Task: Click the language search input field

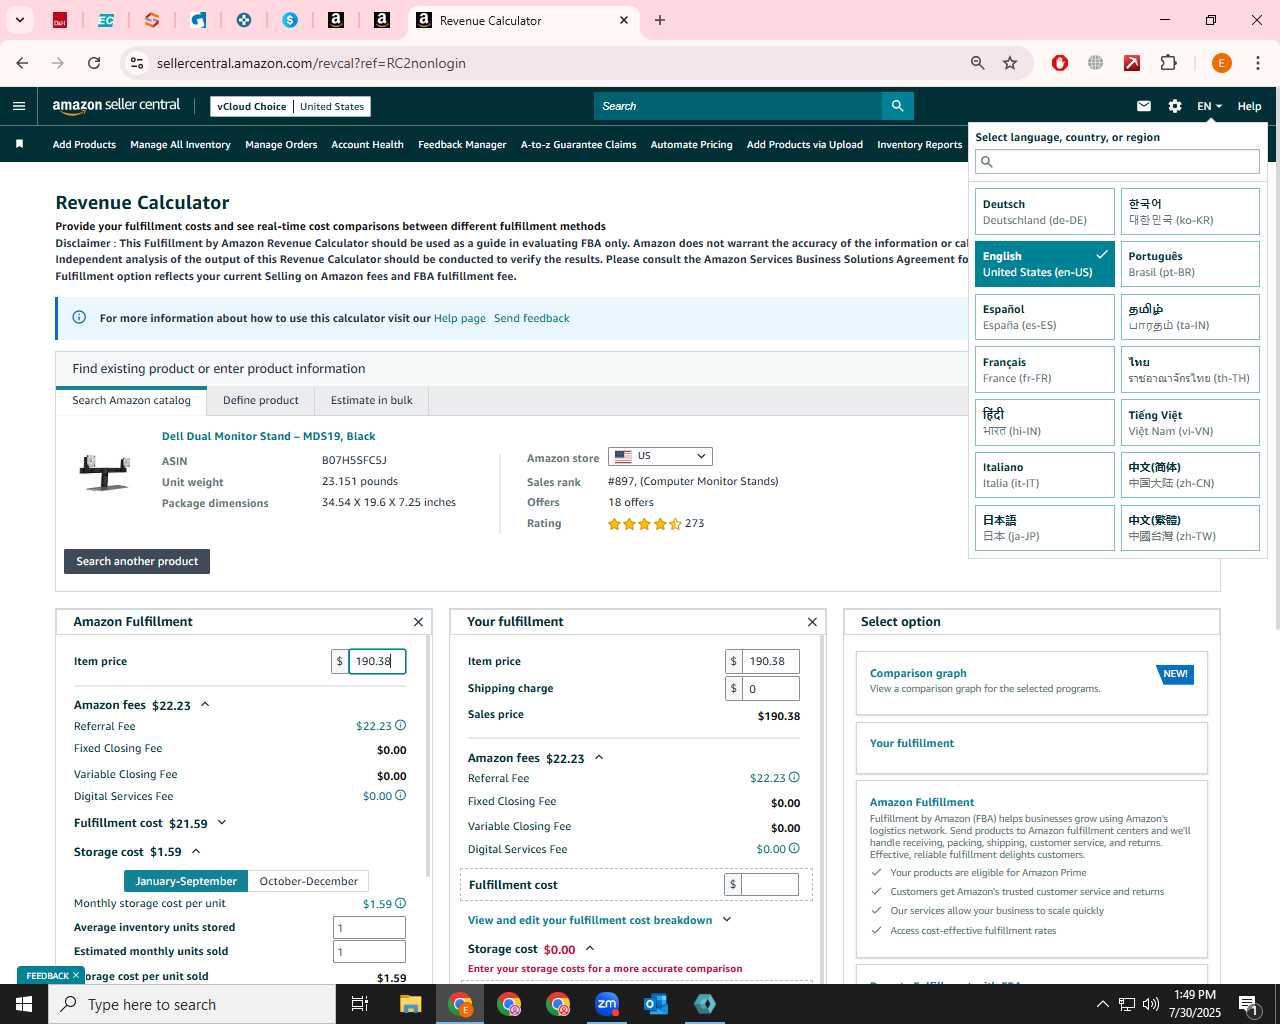Action: (1117, 161)
